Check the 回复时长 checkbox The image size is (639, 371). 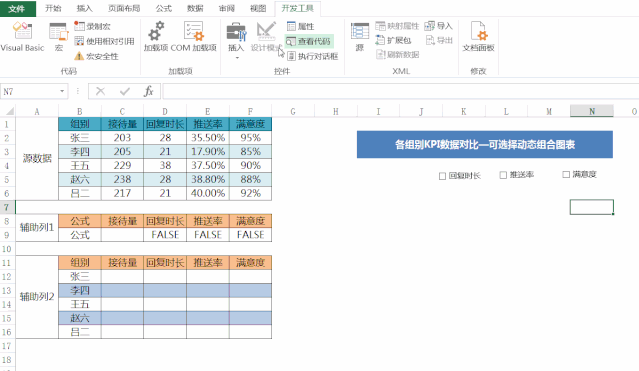pyautogui.click(x=442, y=176)
